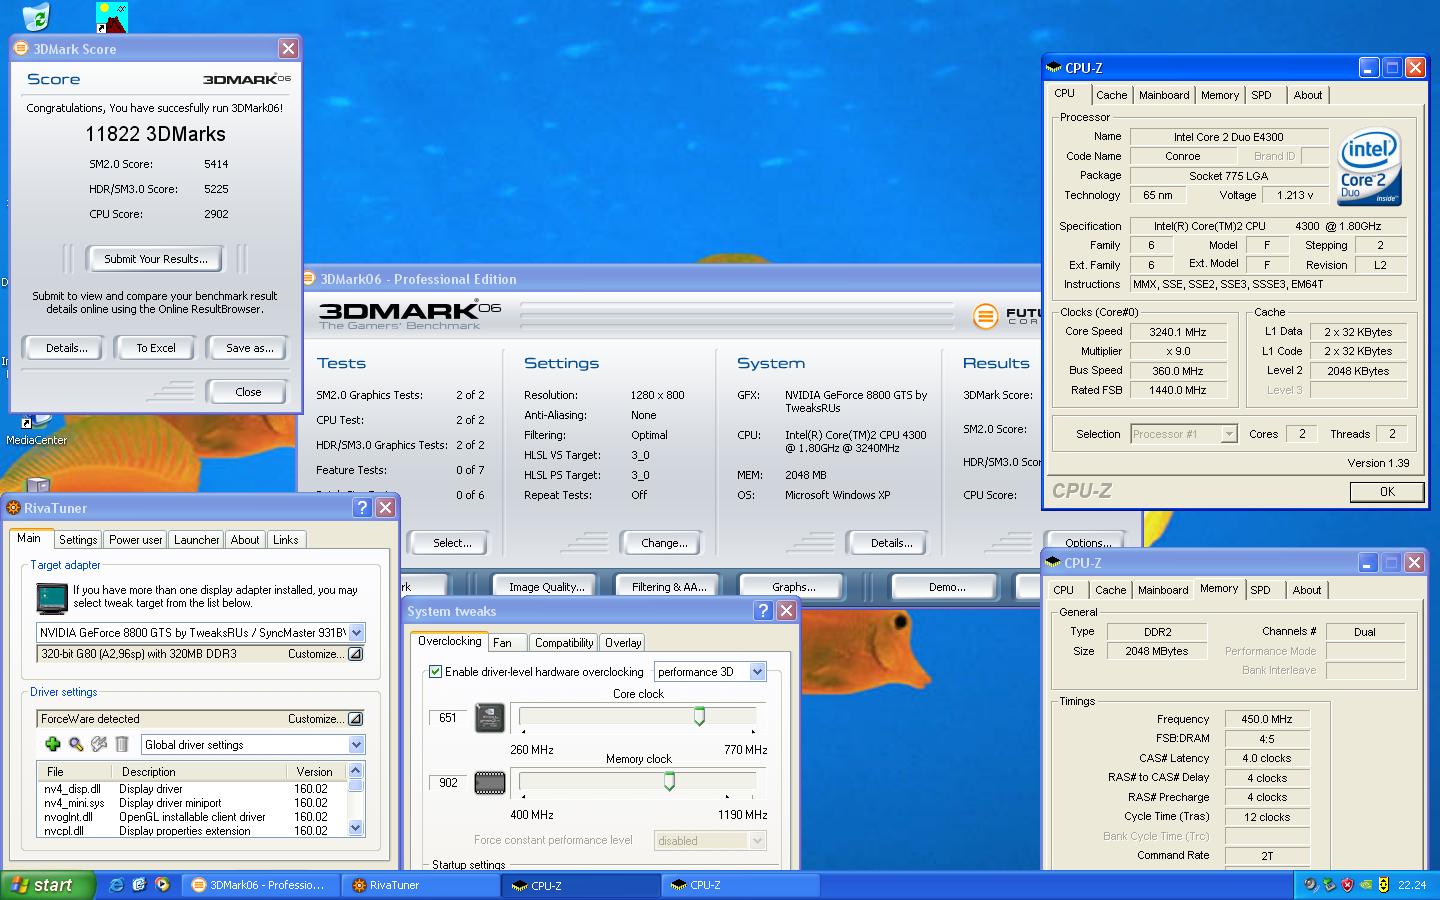Click Save as button in 3DMark Score
The width and height of the screenshot is (1440, 900).
[x=249, y=348]
